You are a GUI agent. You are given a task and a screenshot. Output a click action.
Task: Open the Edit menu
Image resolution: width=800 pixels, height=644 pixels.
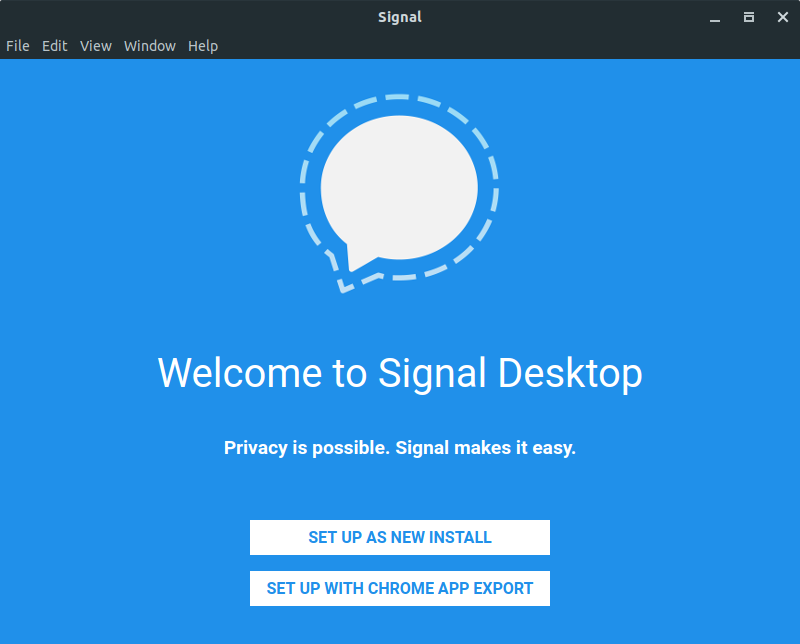pyautogui.click(x=55, y=46)
